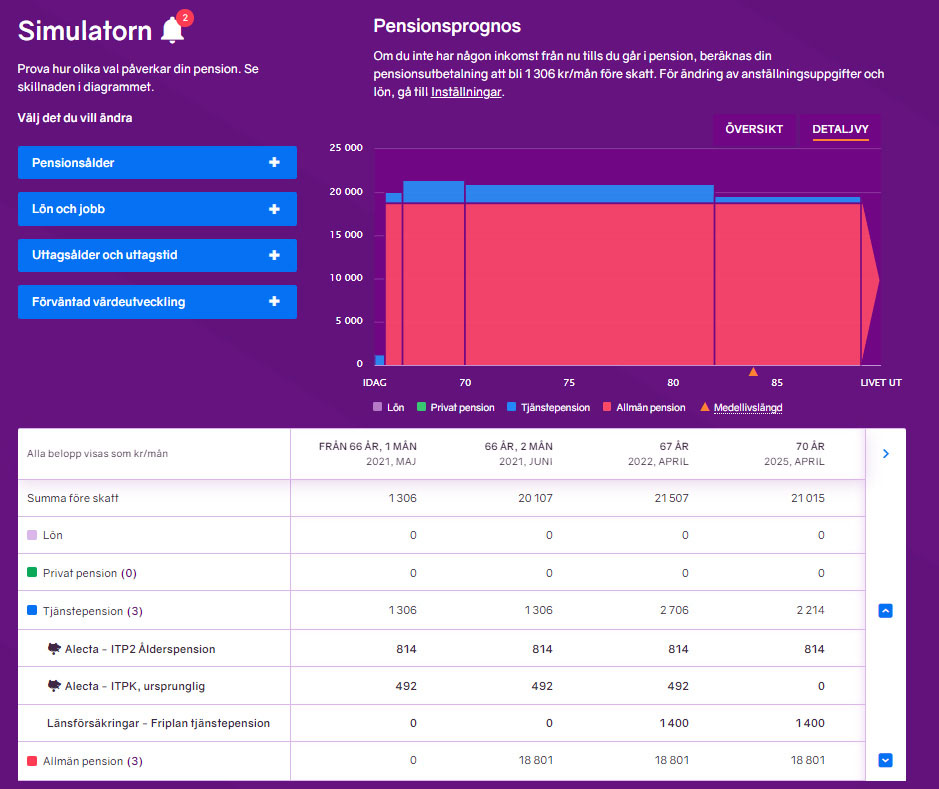This screenshot has width=939, height=789.
Task: Click plus icon on Förväntad värdeutveckling
Action: pyautogui.click(x=274, y=302)
